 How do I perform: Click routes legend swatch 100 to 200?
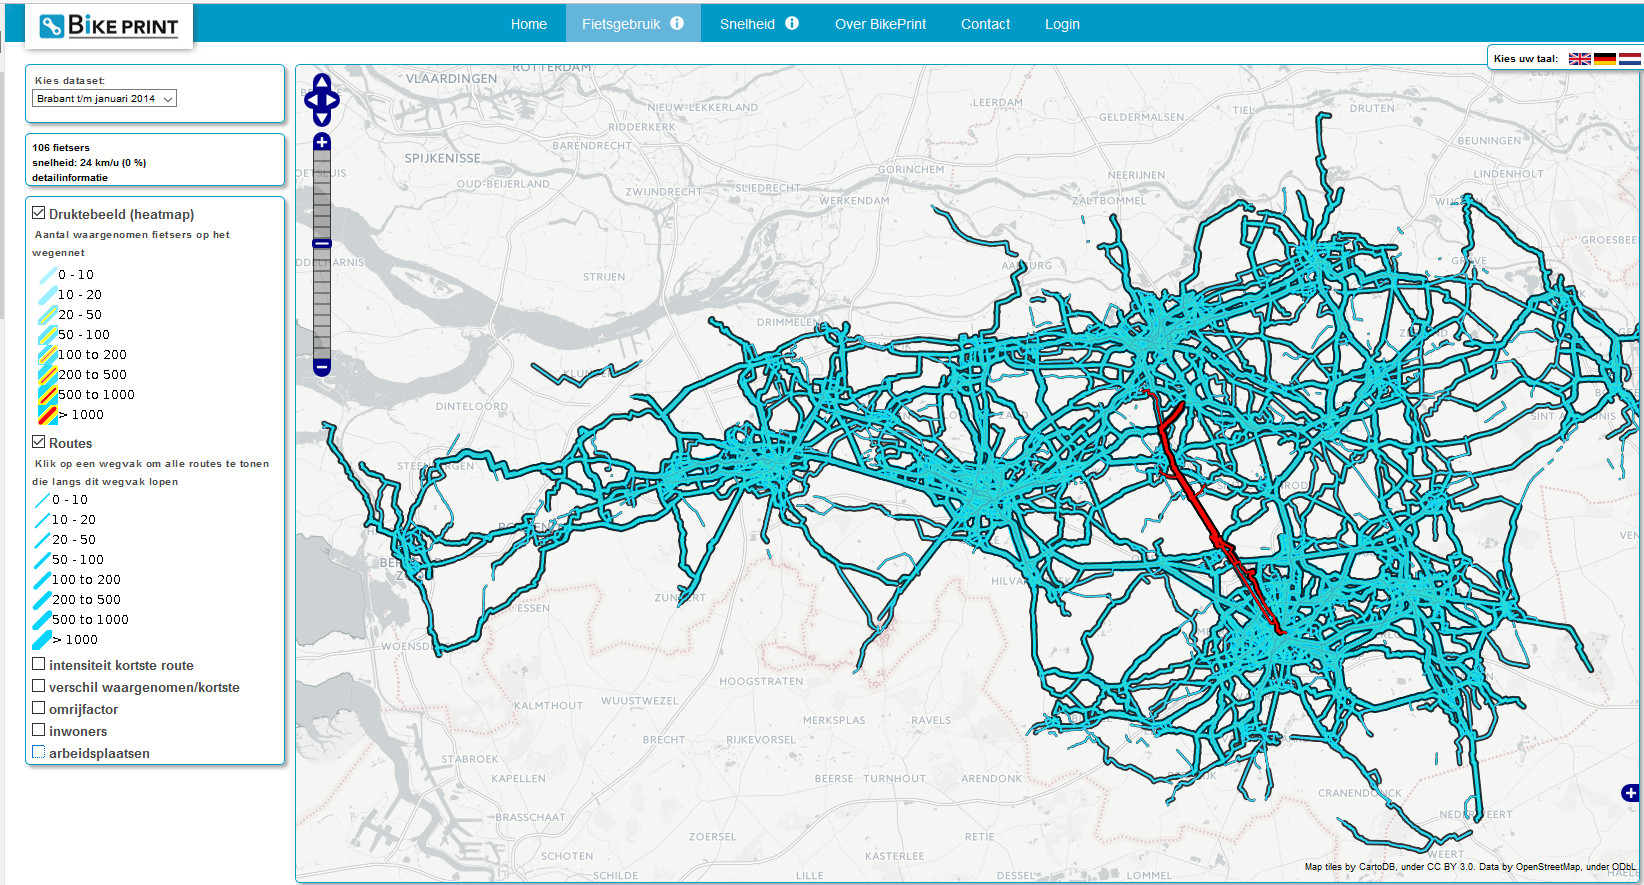click(42, 579)
